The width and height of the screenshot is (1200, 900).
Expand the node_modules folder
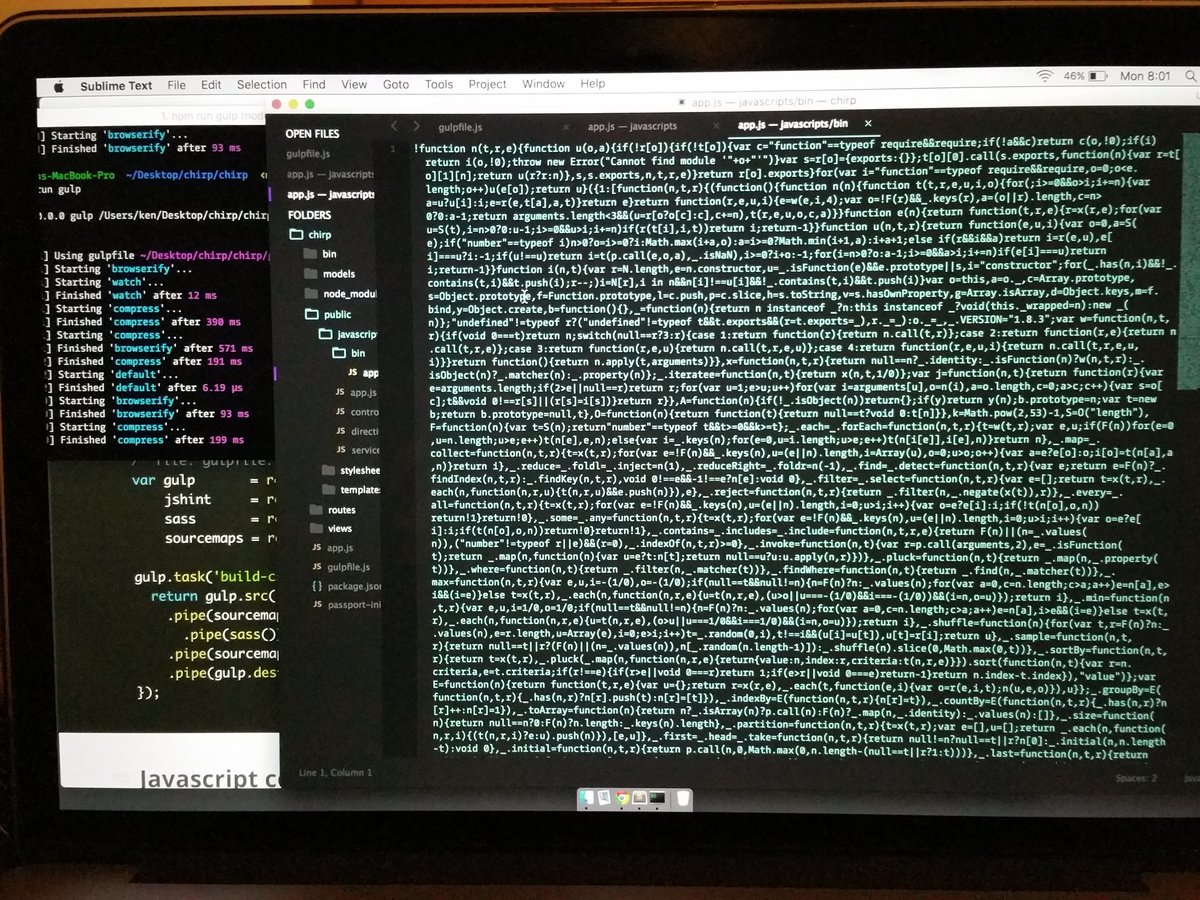pyautogui.click(x=339, y=293)
